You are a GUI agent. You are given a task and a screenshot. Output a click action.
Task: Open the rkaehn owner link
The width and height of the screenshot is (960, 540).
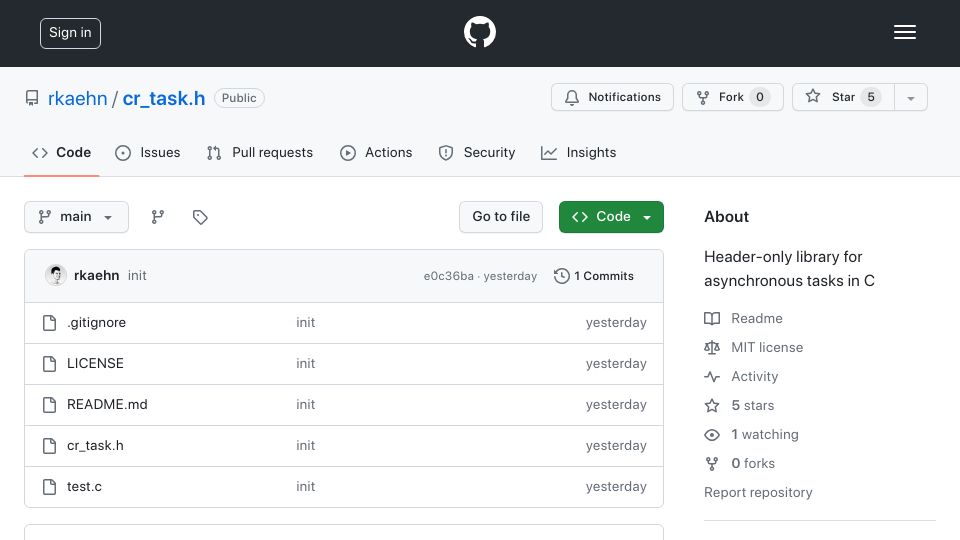point(77,98)
